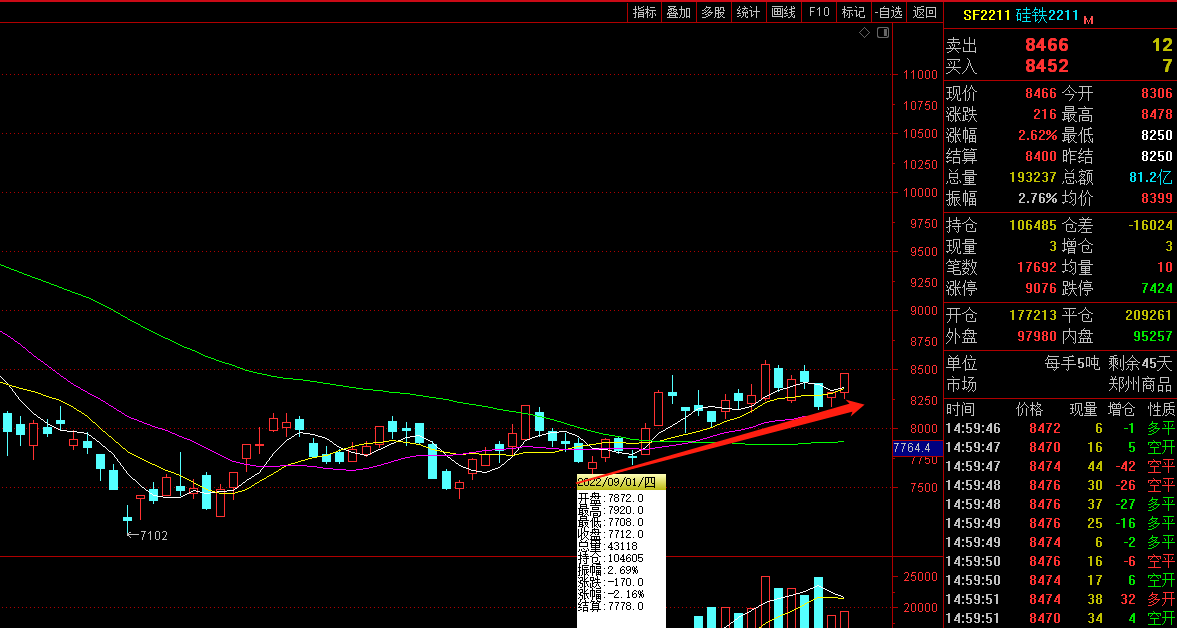Select the 卖出 sell price 8466
Image resolution: width=1177 pixels, height=628 pixels.
[1046, 45]
